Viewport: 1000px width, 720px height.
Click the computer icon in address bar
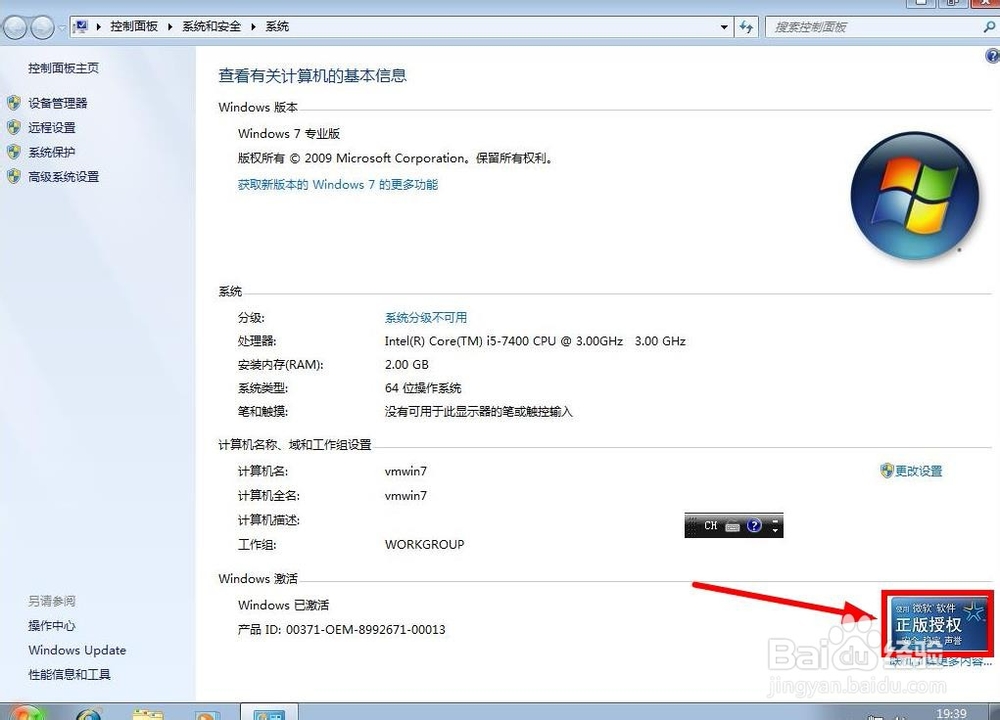point(81,27)
